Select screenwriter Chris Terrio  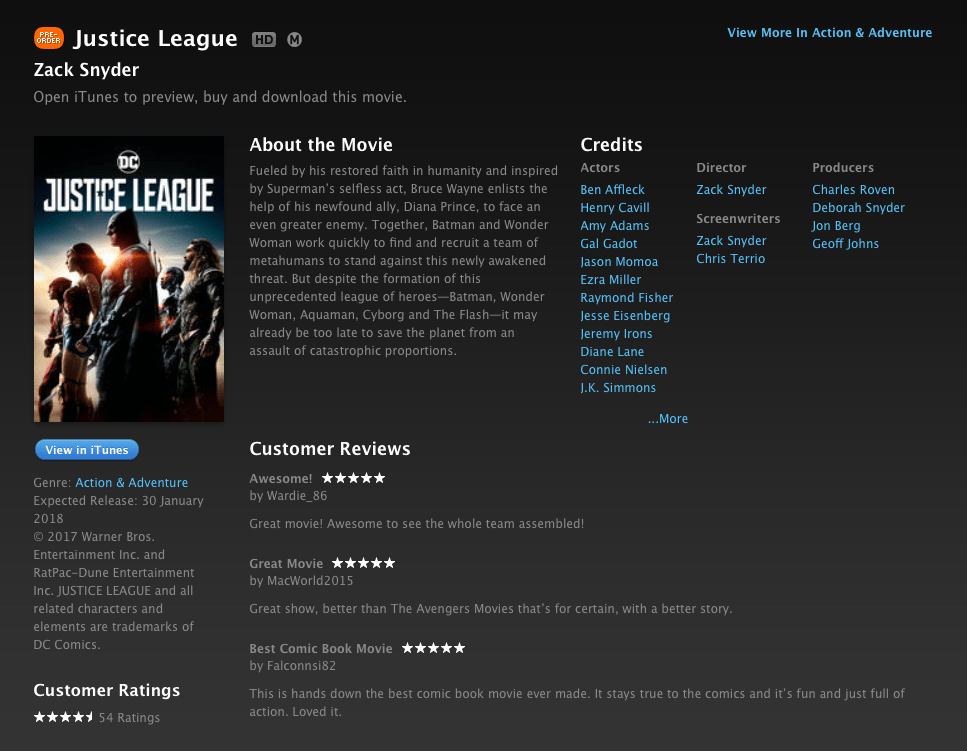coord(731,259)
